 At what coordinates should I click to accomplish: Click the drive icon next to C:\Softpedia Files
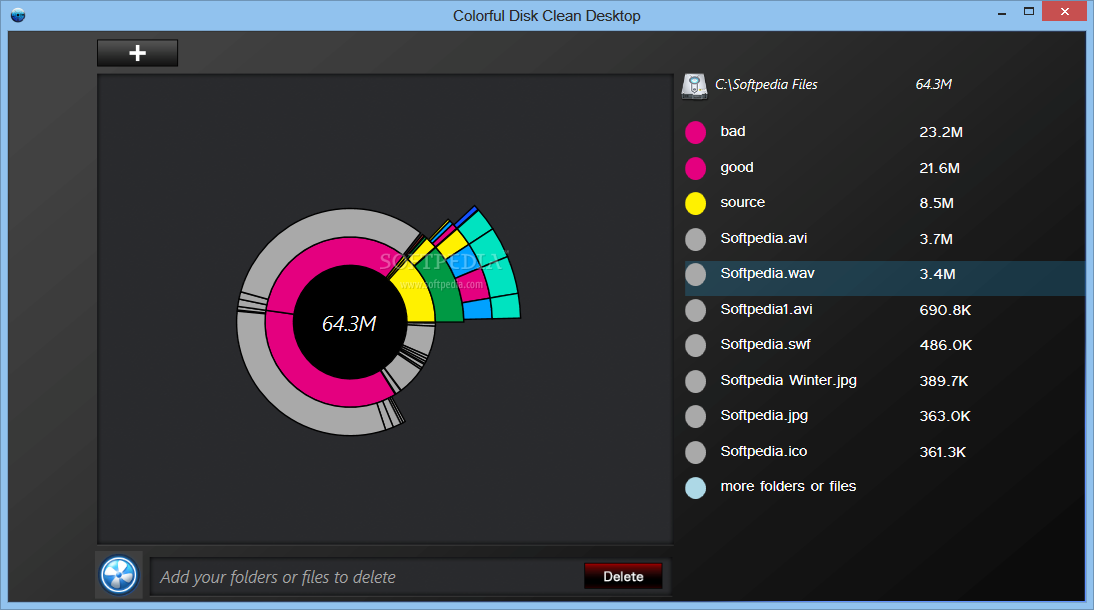(694, 86)
